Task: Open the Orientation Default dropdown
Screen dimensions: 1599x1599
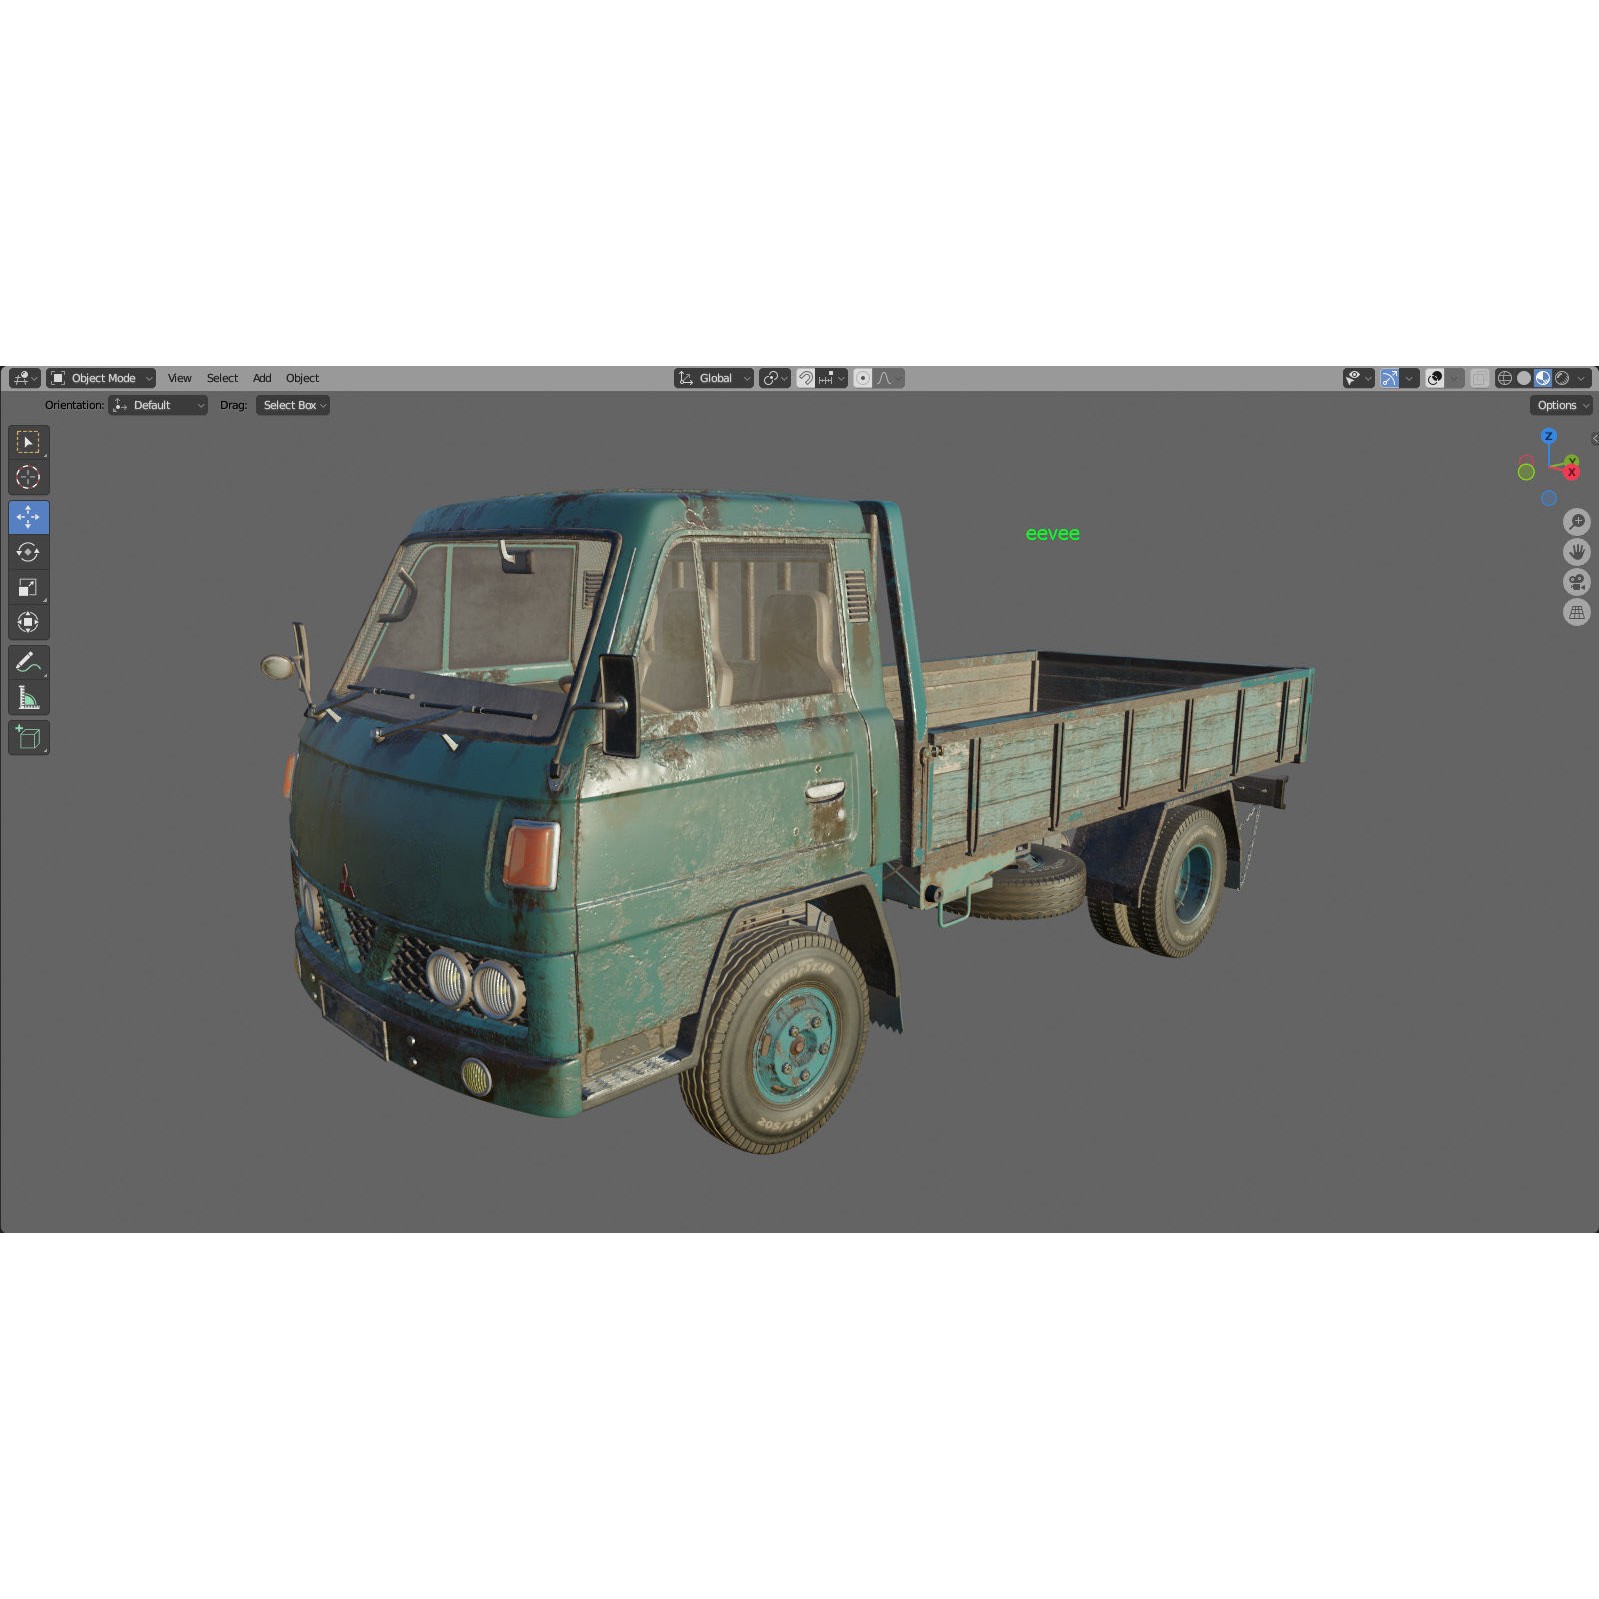Action: point(158,405)
